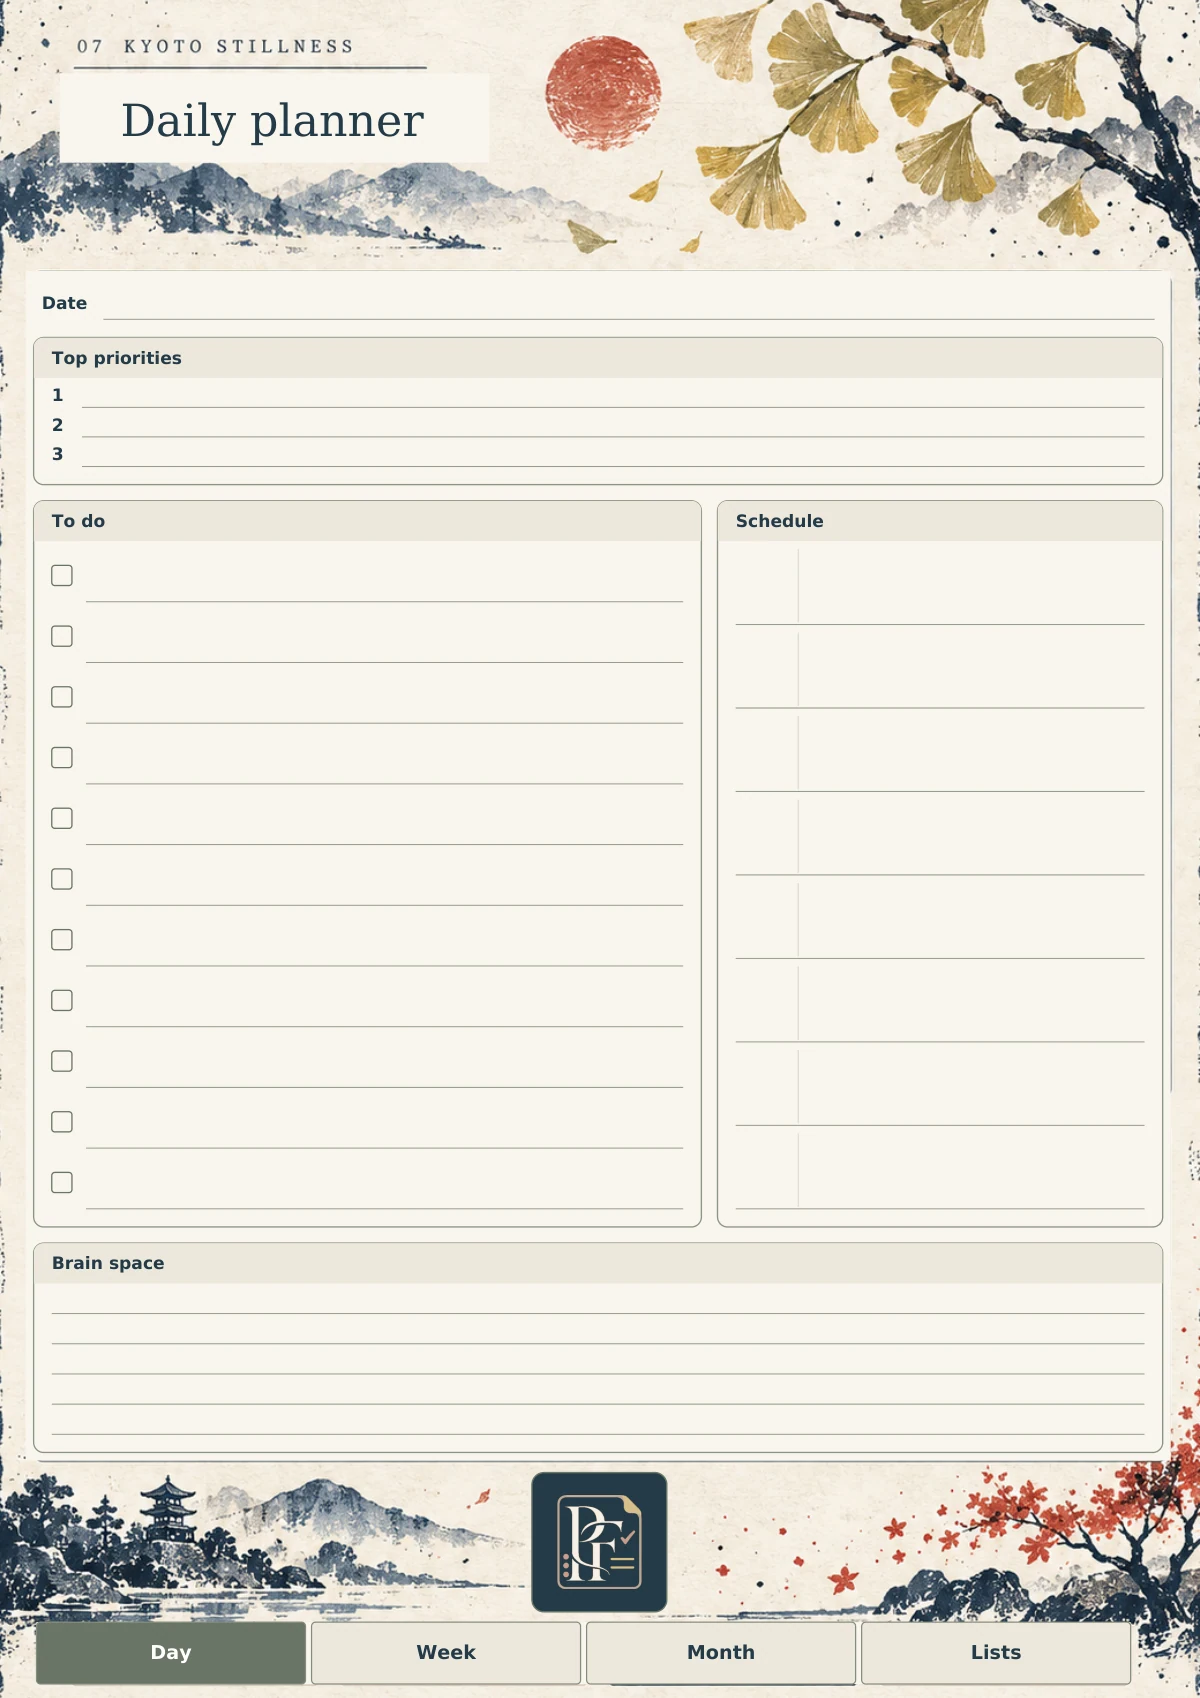Open the Lists tab
The width and height of the screenshot is (1200, 1698).
tap(996, 1653)
